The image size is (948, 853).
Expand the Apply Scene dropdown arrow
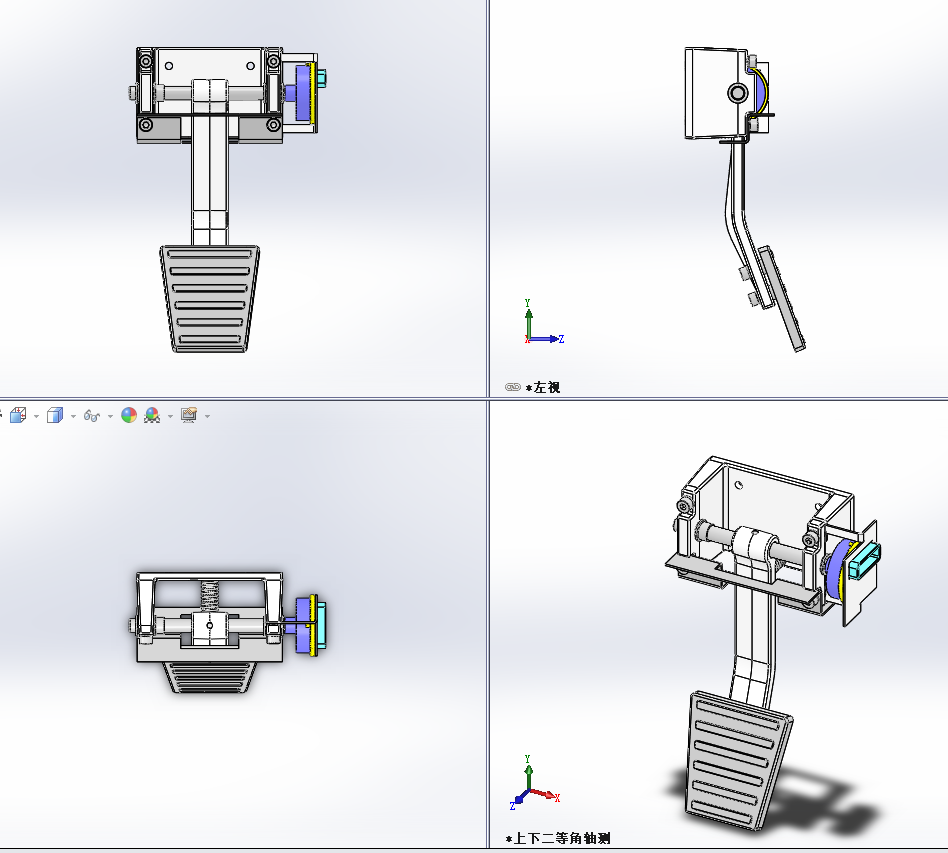[x=170, y=417]
